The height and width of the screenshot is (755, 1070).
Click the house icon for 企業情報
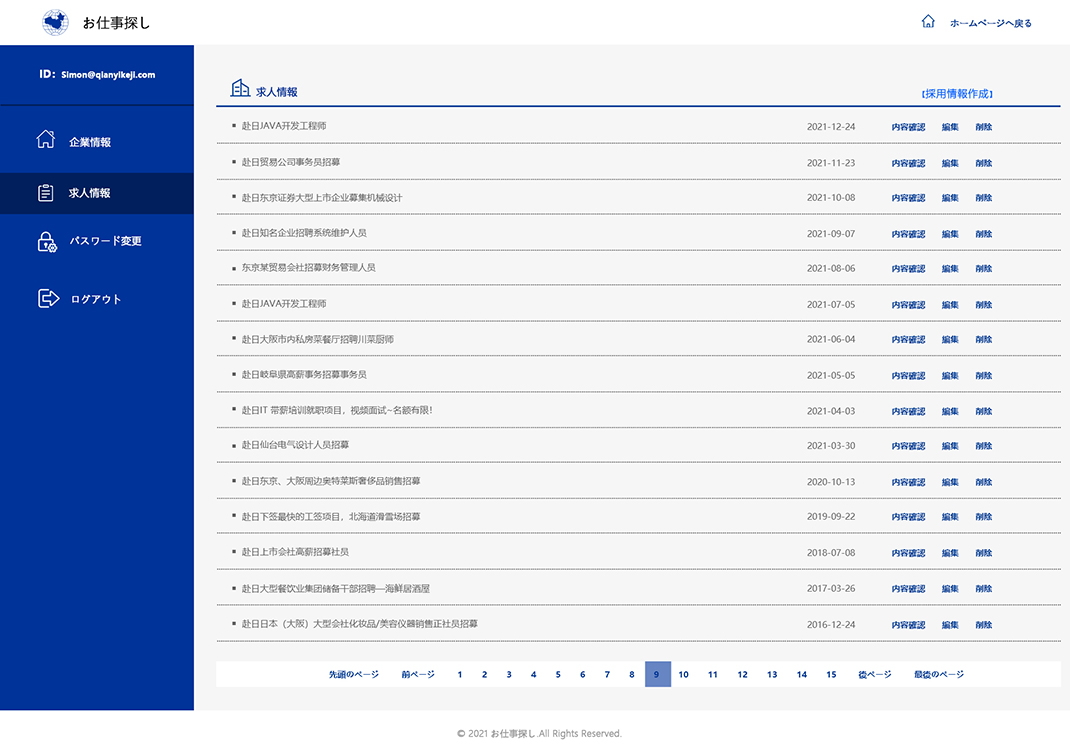coord(46,140)
